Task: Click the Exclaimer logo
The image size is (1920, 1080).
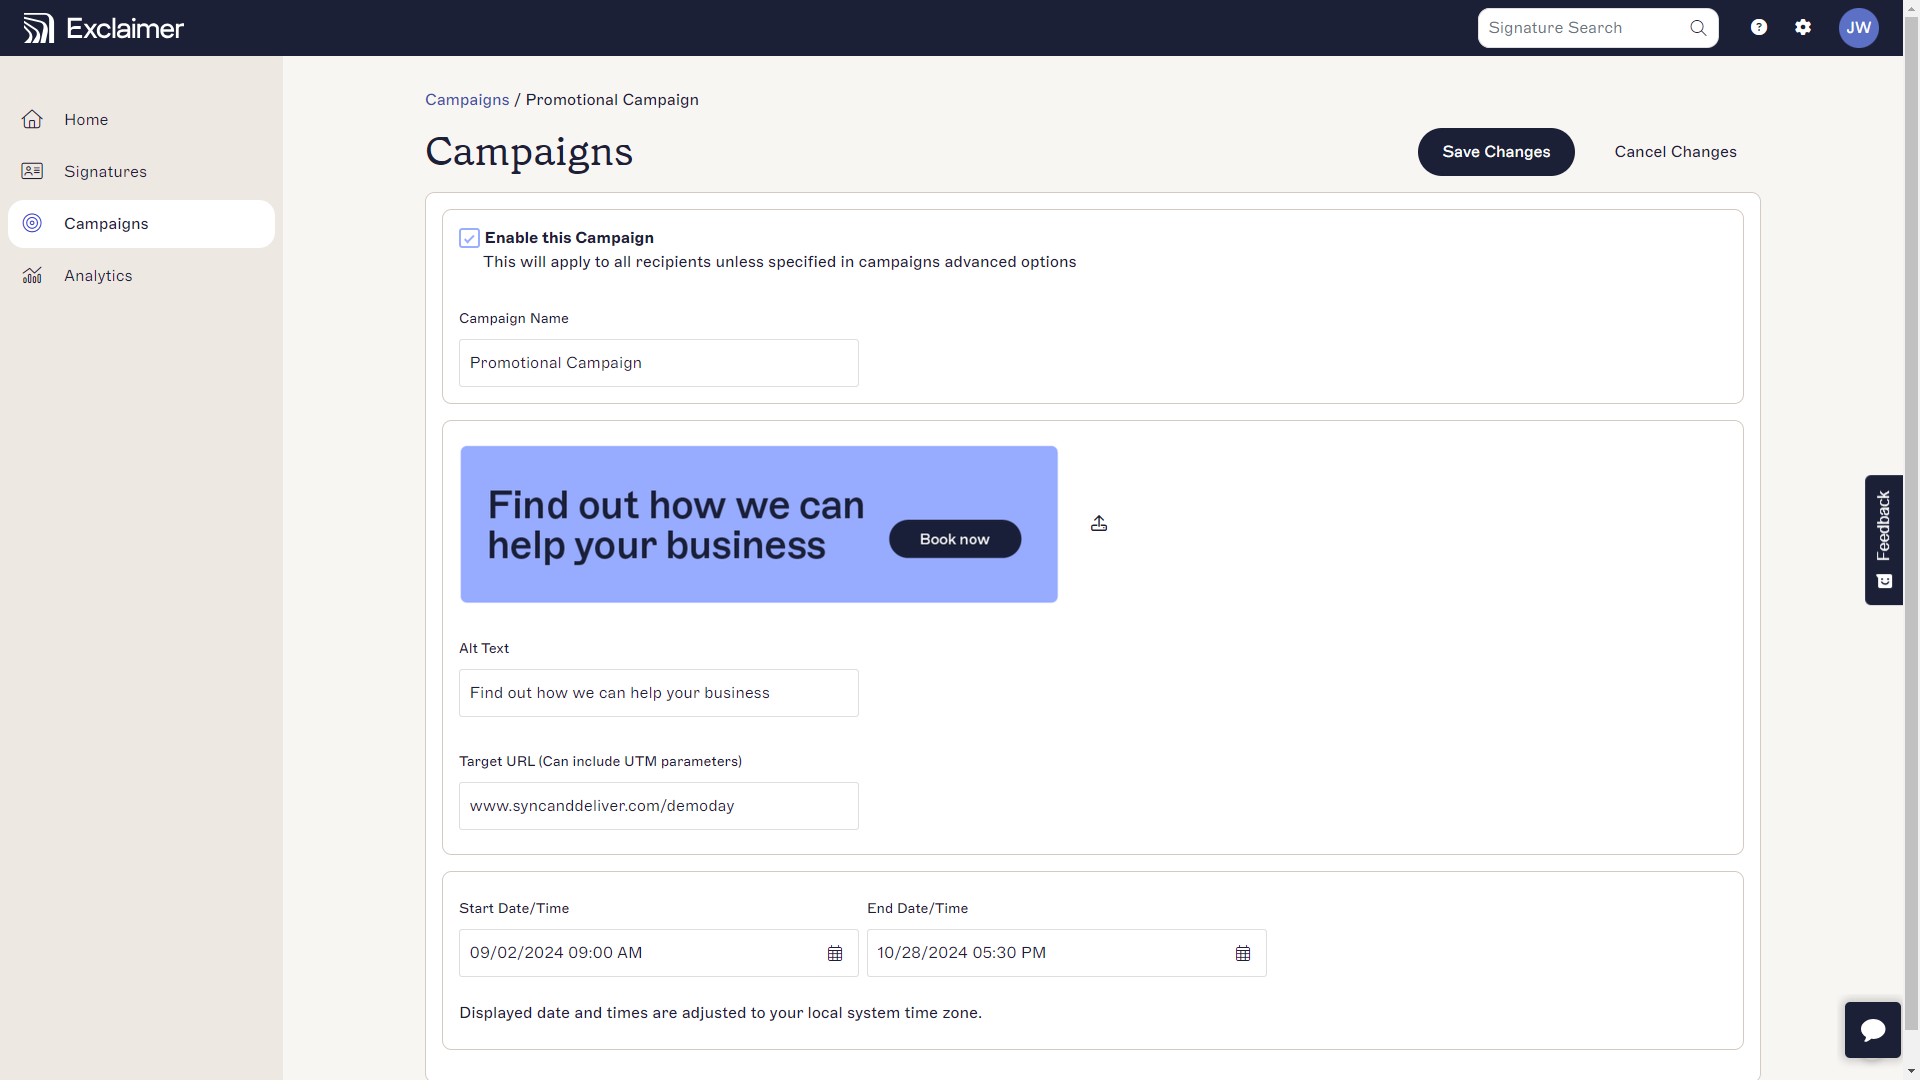Action: pyautogui.click(x=102, y=27)
